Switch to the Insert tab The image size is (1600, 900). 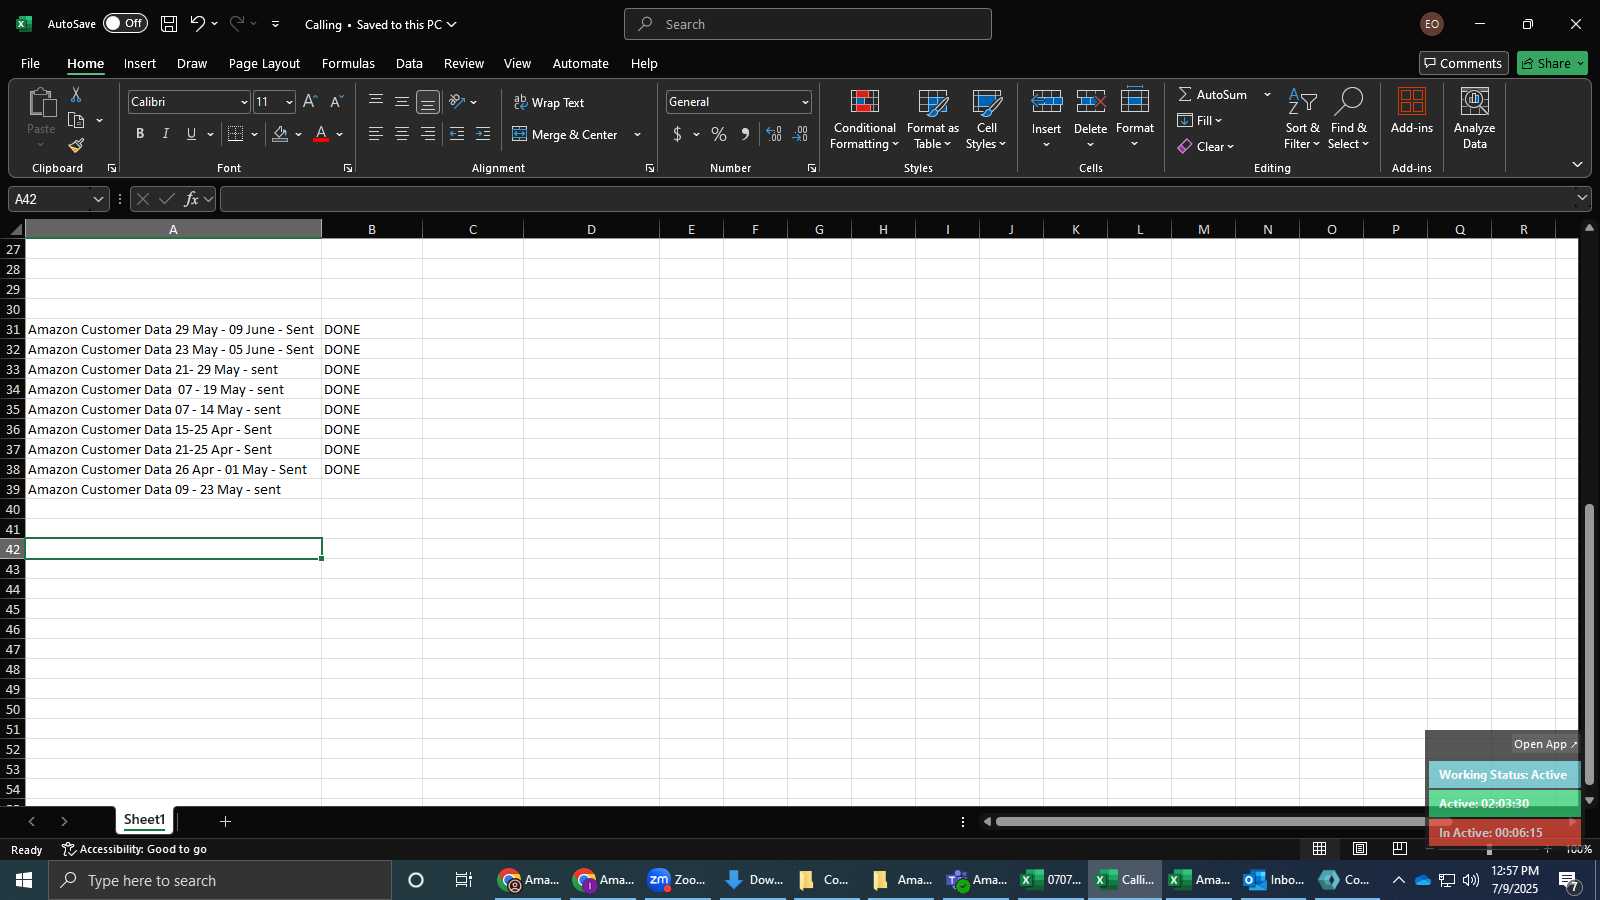[x=140, y=63]
